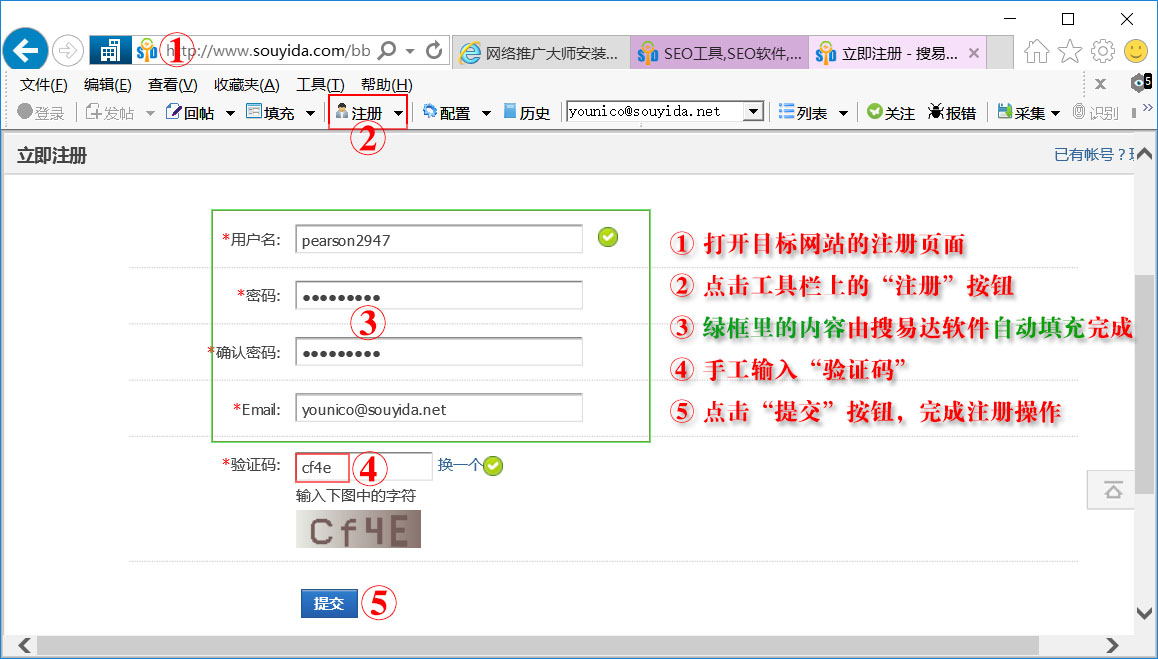The height and width of the screenshot is (659, 1158).
Task: Click the vertical scrollbar thumb
Action: point(1145,384)
